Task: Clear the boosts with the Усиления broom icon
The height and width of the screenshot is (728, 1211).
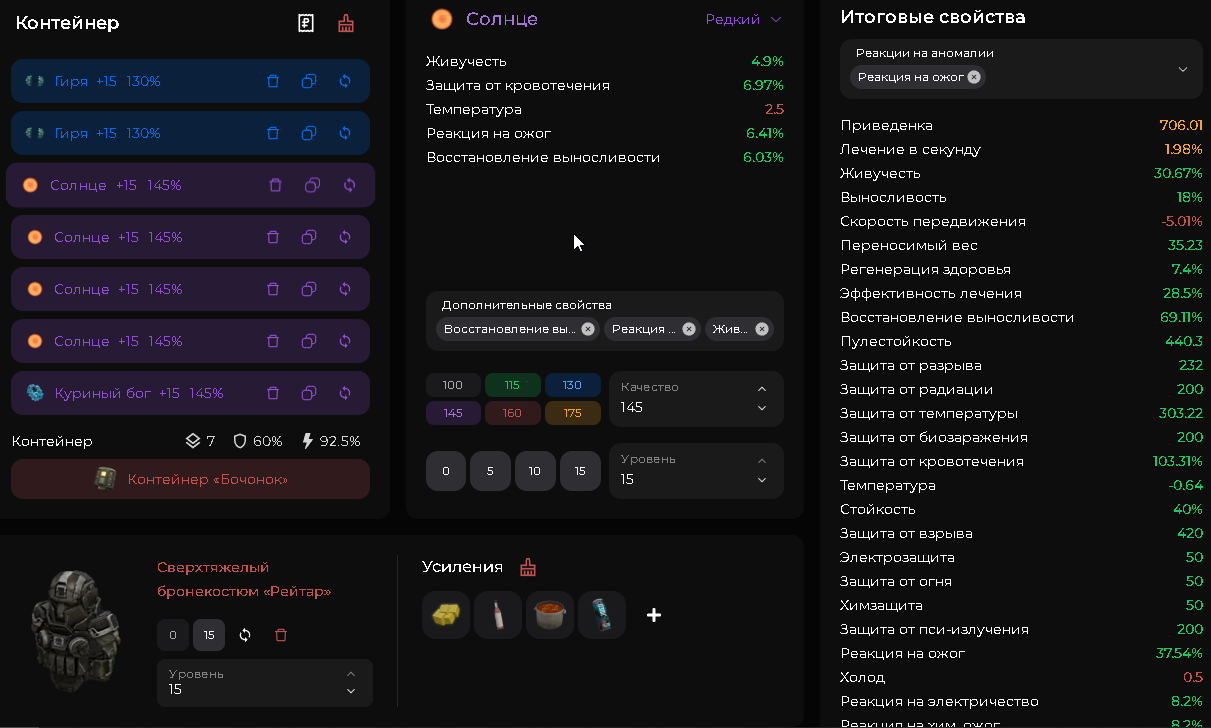Action: (528, 567)
